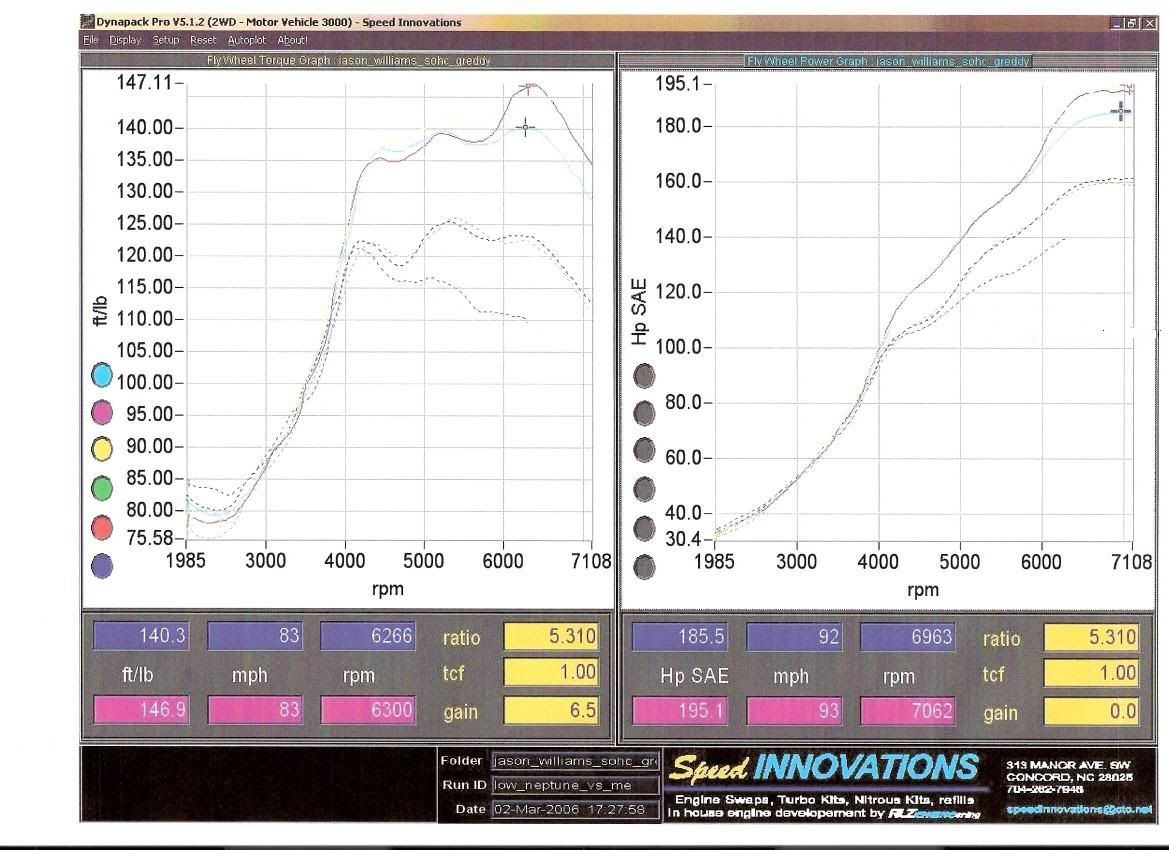Open the Autoplot menu
The height and width of the screenshot is (850, 1169).
[247, 40]
